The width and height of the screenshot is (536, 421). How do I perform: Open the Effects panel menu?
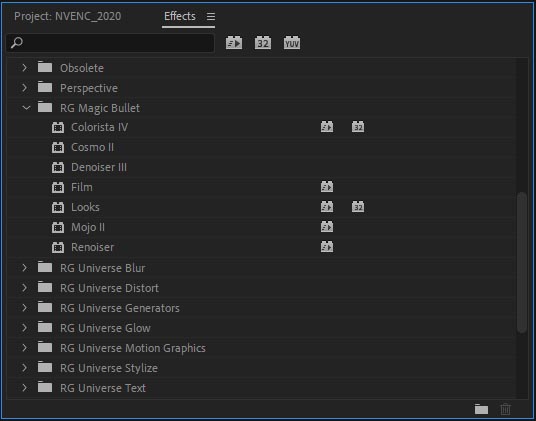point(211,16)
